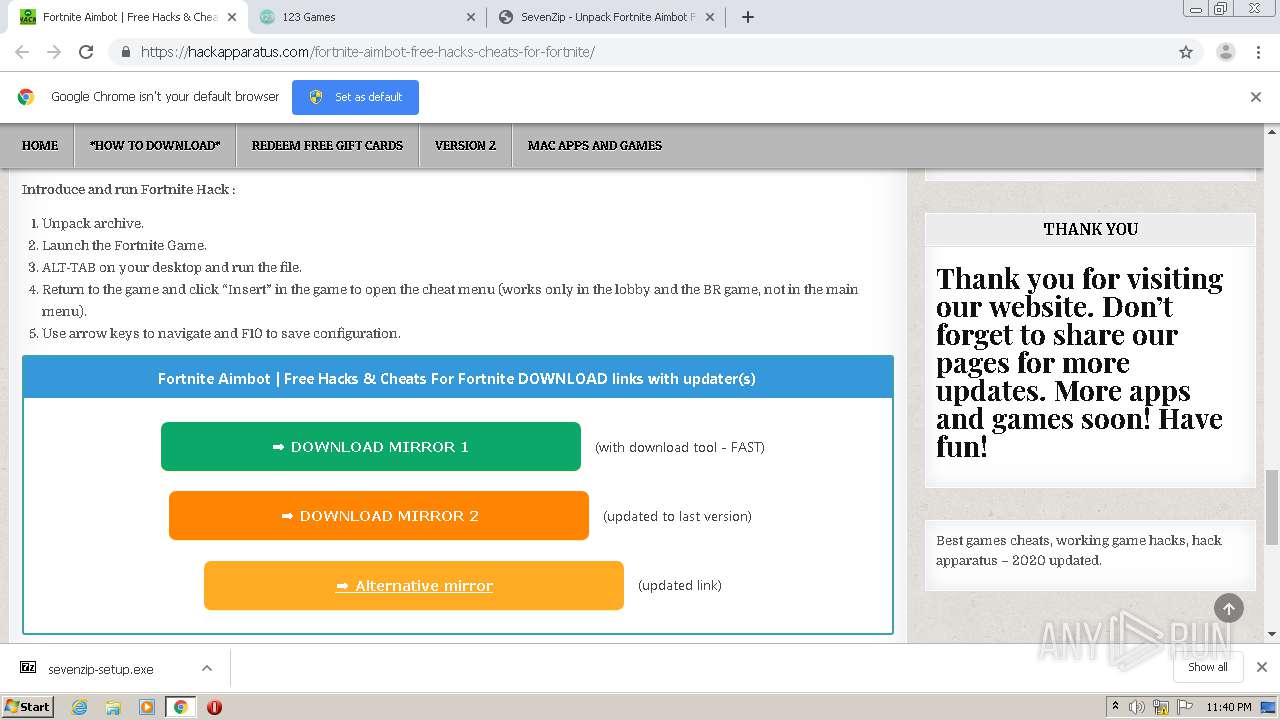Screen dimensions: 1280x720
Task: Switch to the SevenZip Unpack tab
Action: point(607,17)
